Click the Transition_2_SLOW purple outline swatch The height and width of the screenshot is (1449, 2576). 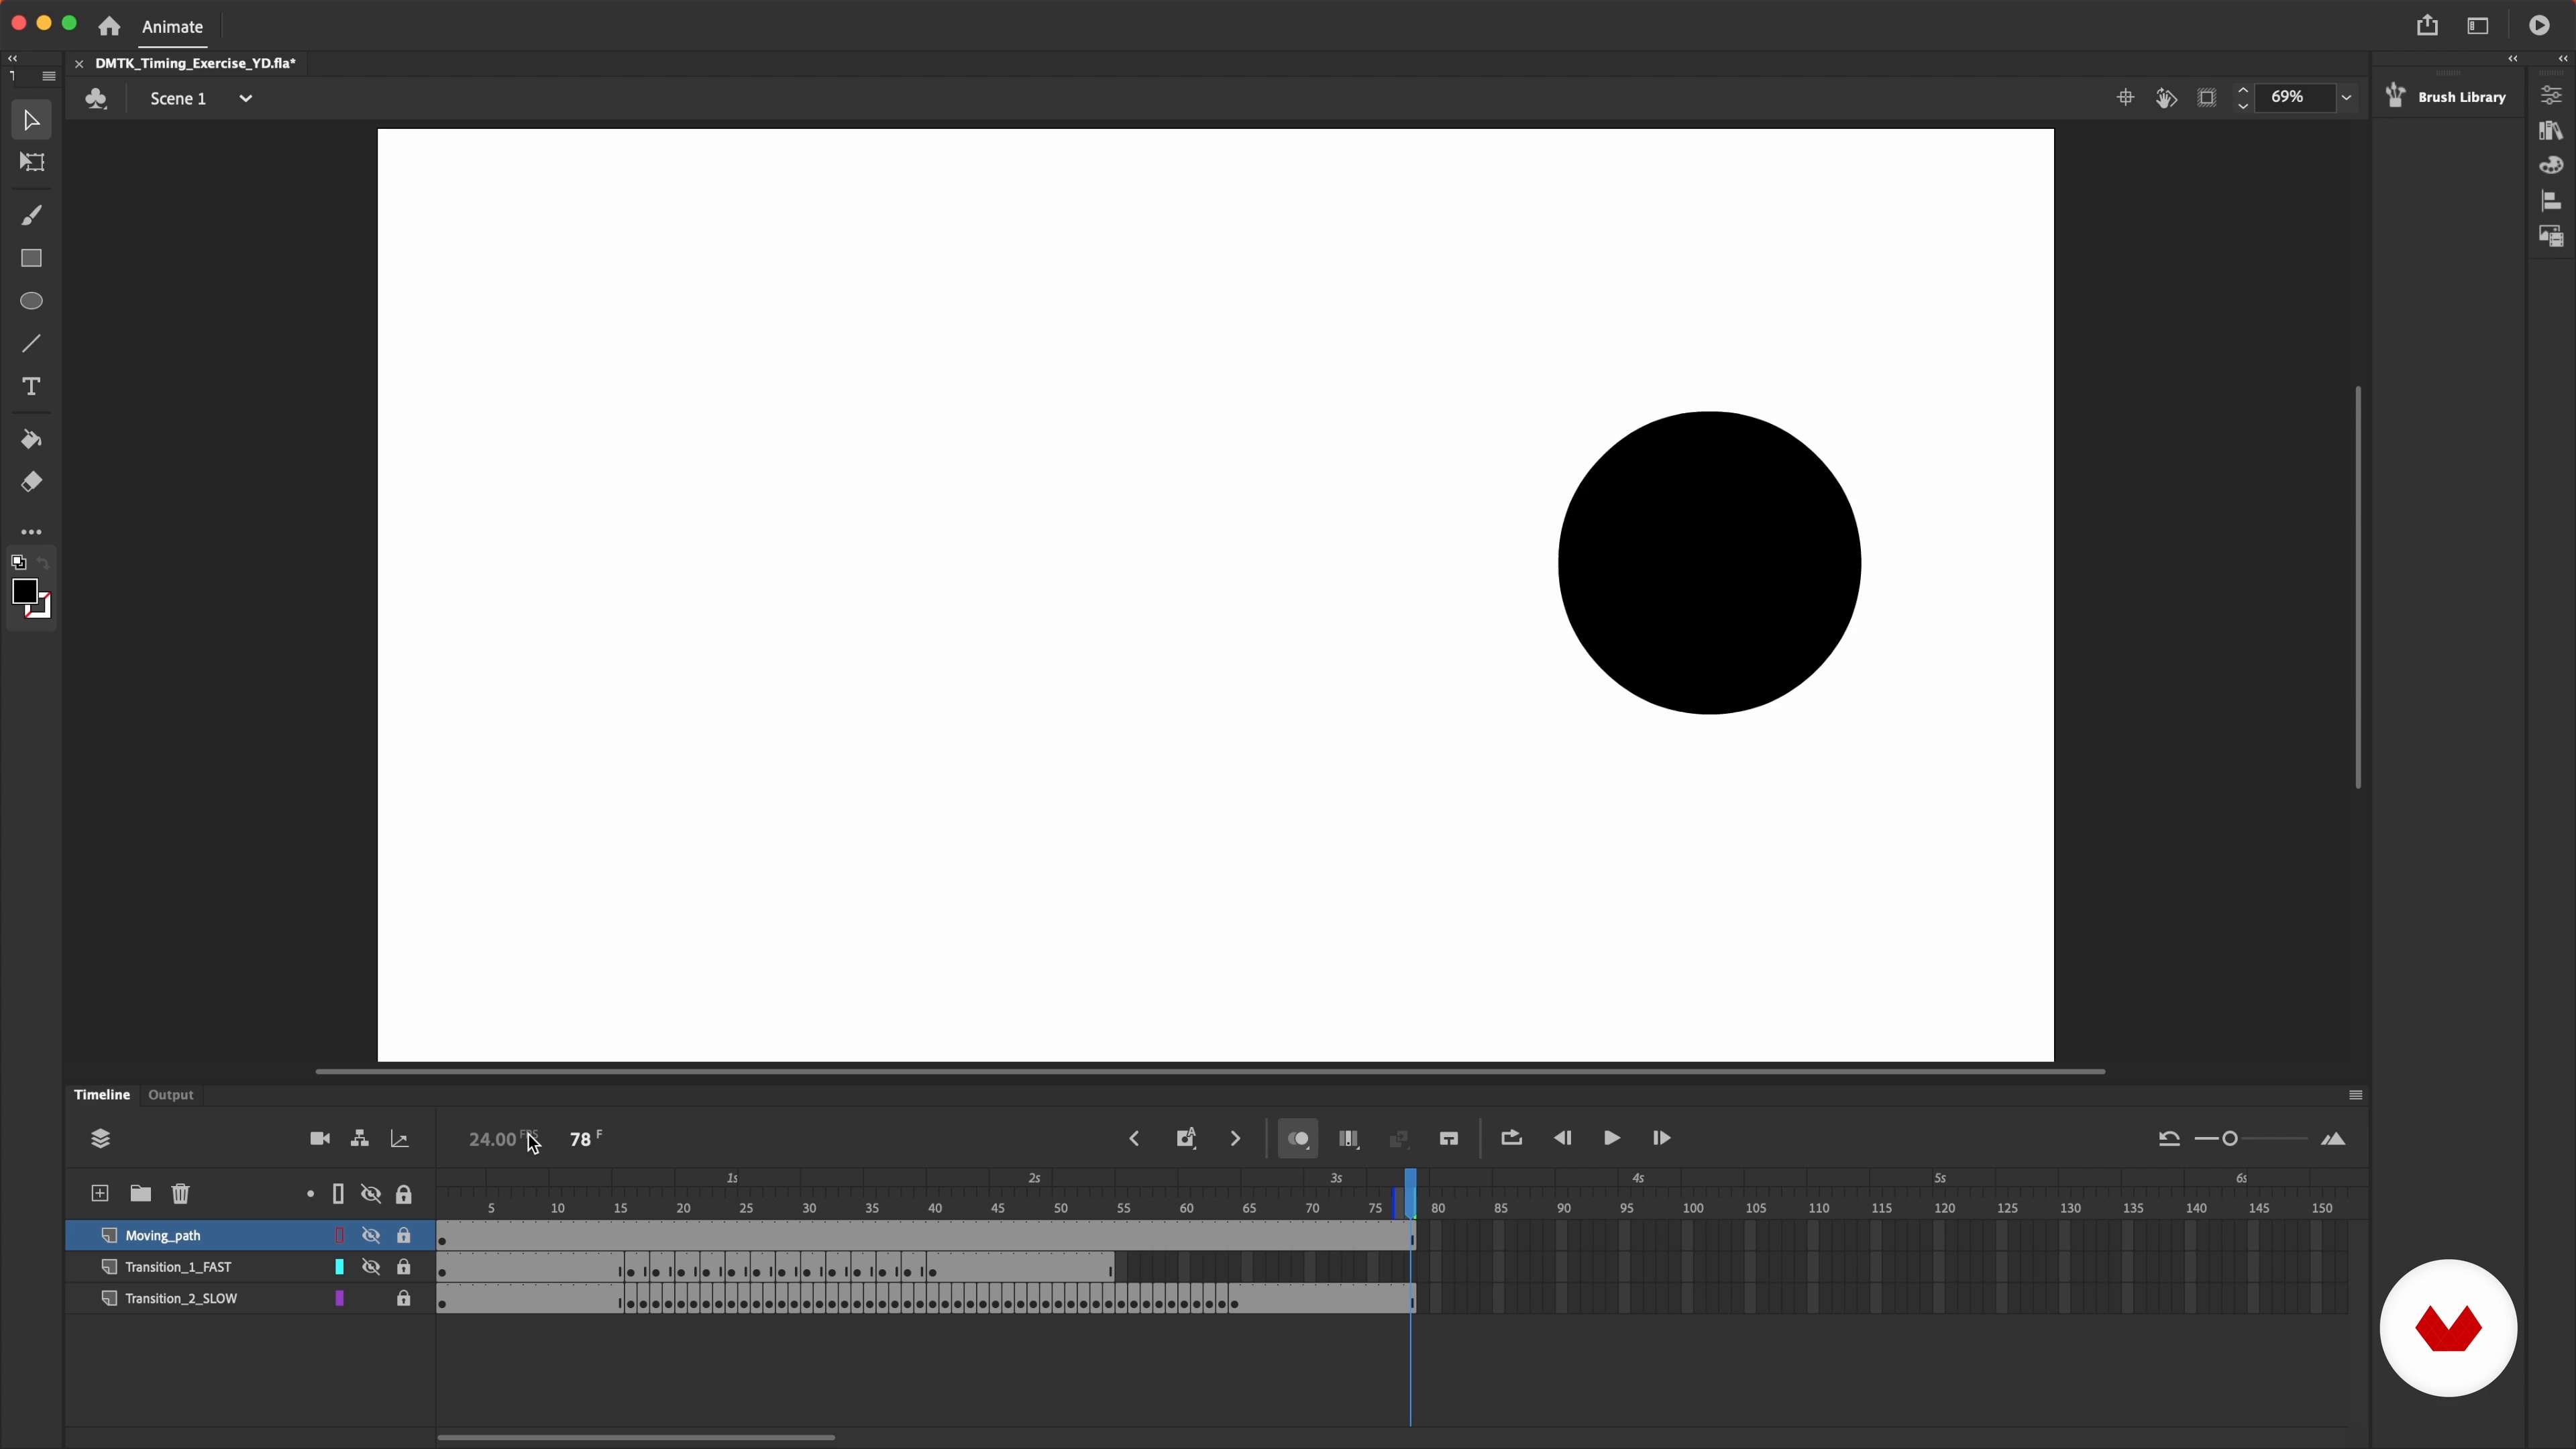[339, 1298]
